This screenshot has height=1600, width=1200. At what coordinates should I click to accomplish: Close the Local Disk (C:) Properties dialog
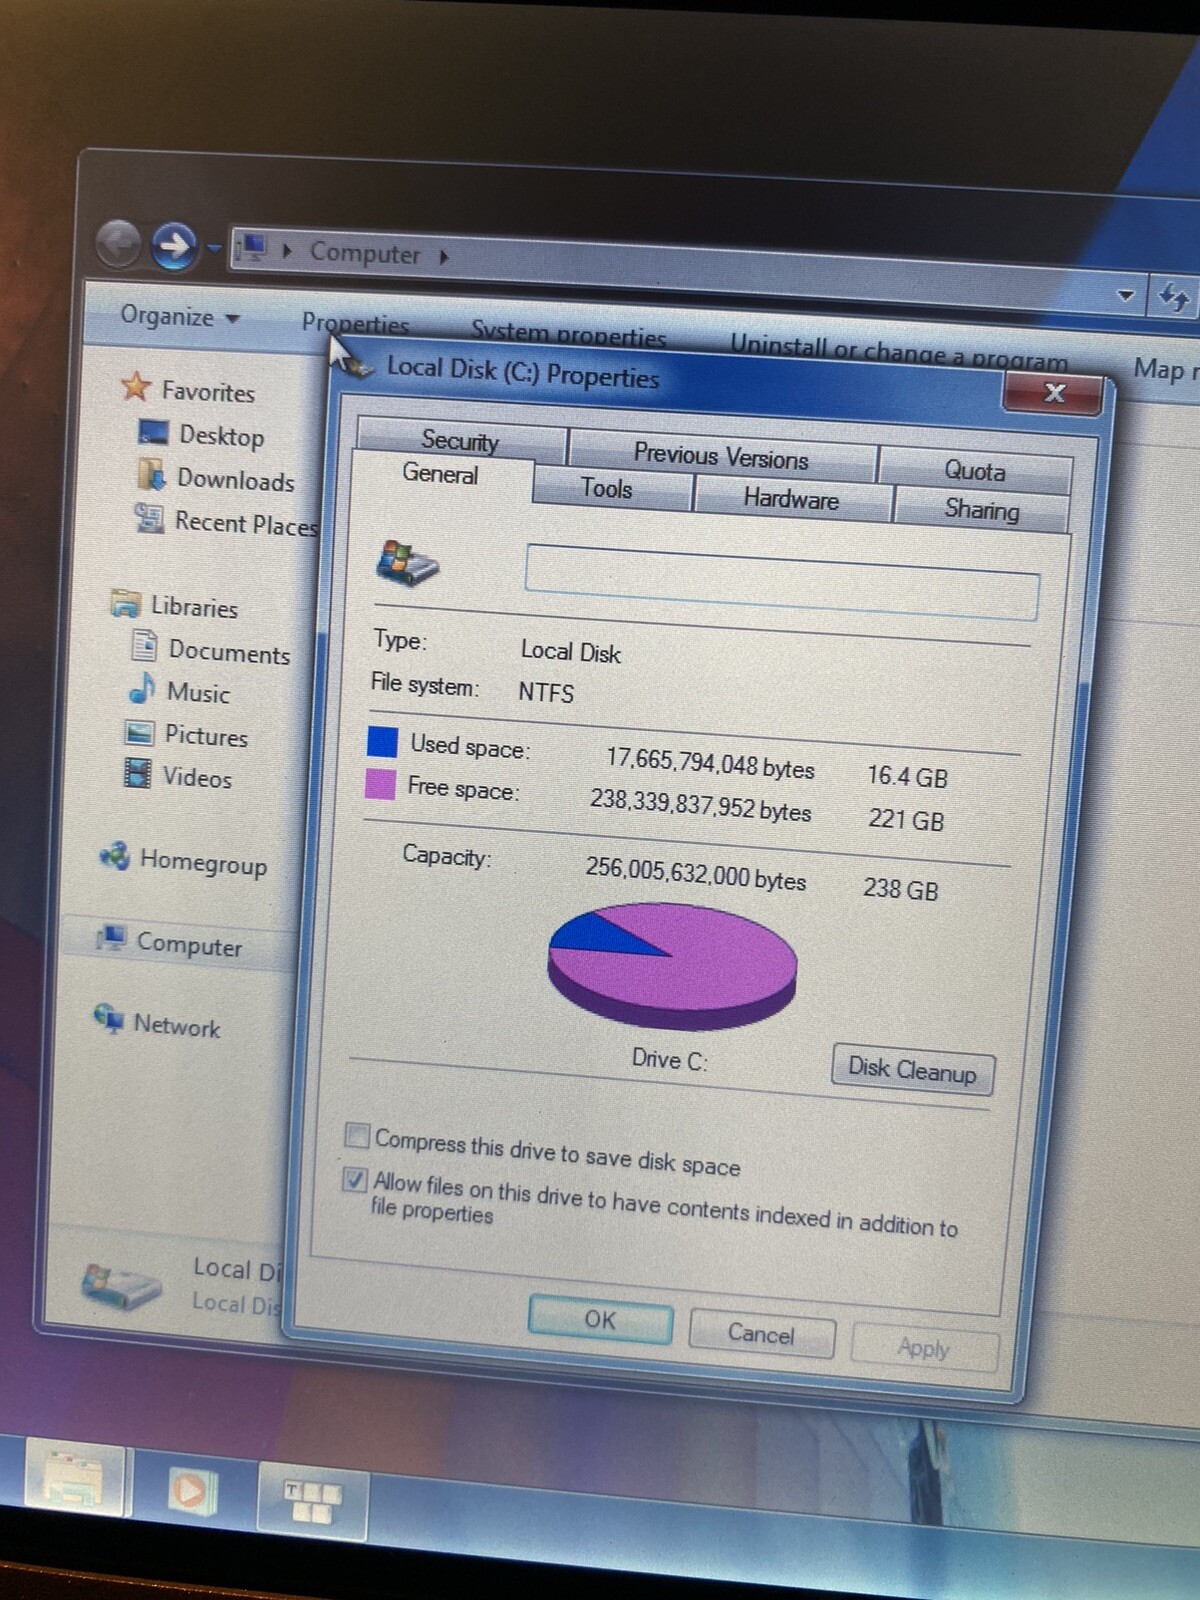pos(1053,392)
